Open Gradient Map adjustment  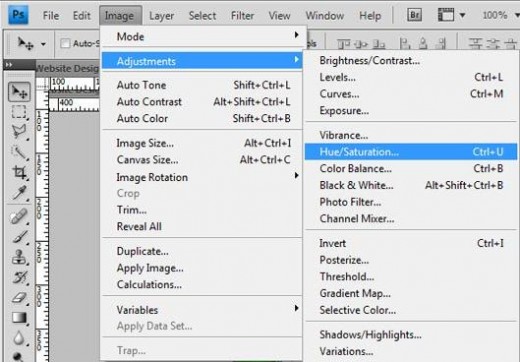(411, 293)
